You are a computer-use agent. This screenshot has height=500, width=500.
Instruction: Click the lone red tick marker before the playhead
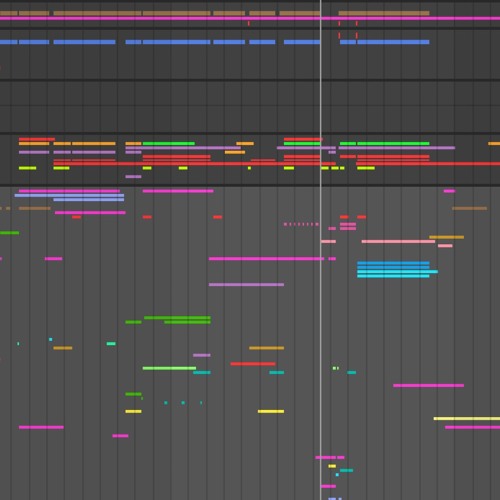[249, 23]
